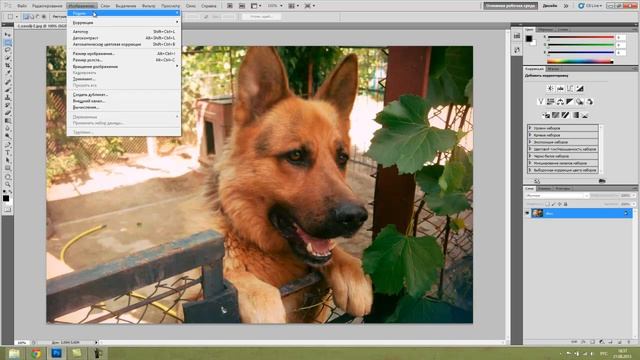Click the layer thumbnail in Layers panel
The image size is (640, 360).
(538, 213)
